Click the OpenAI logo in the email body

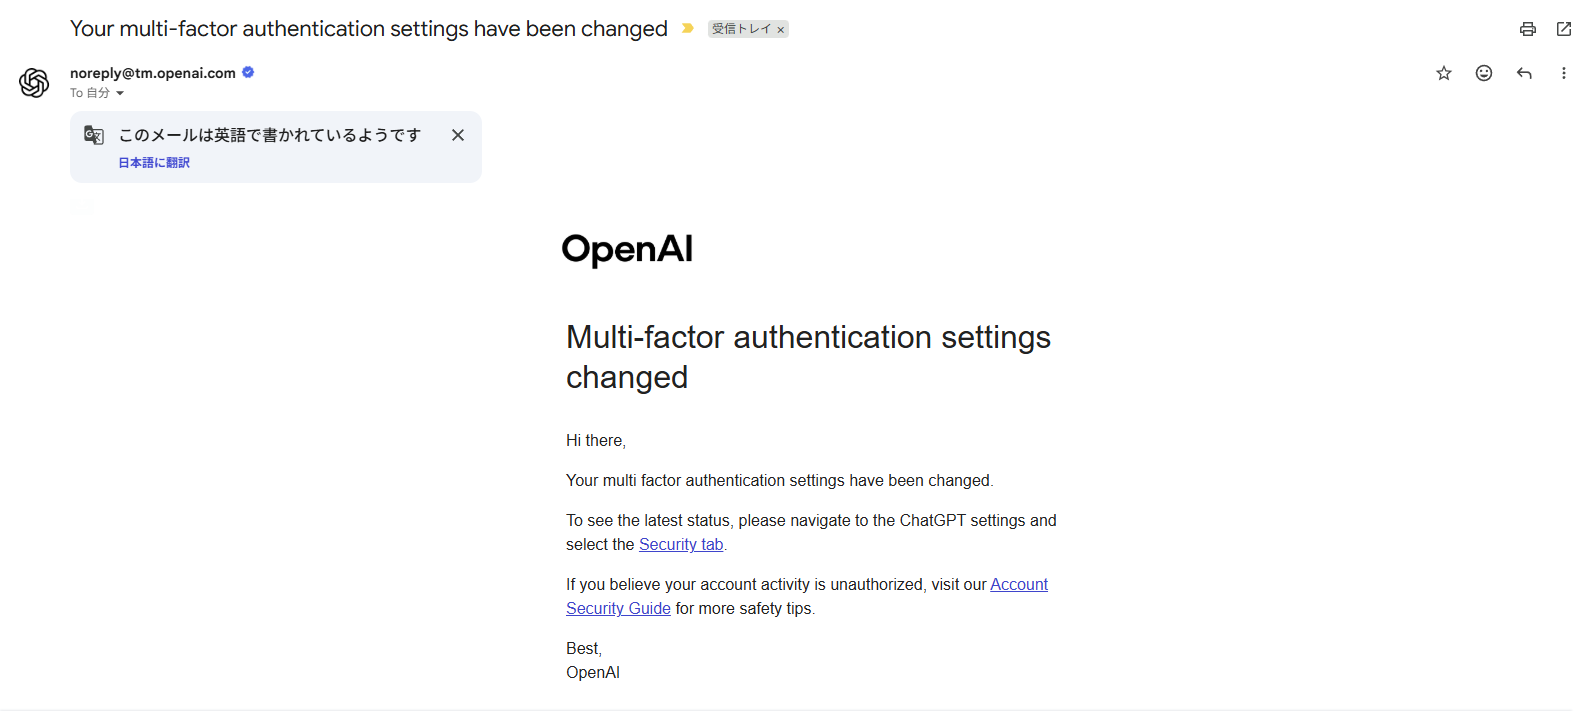627,249
